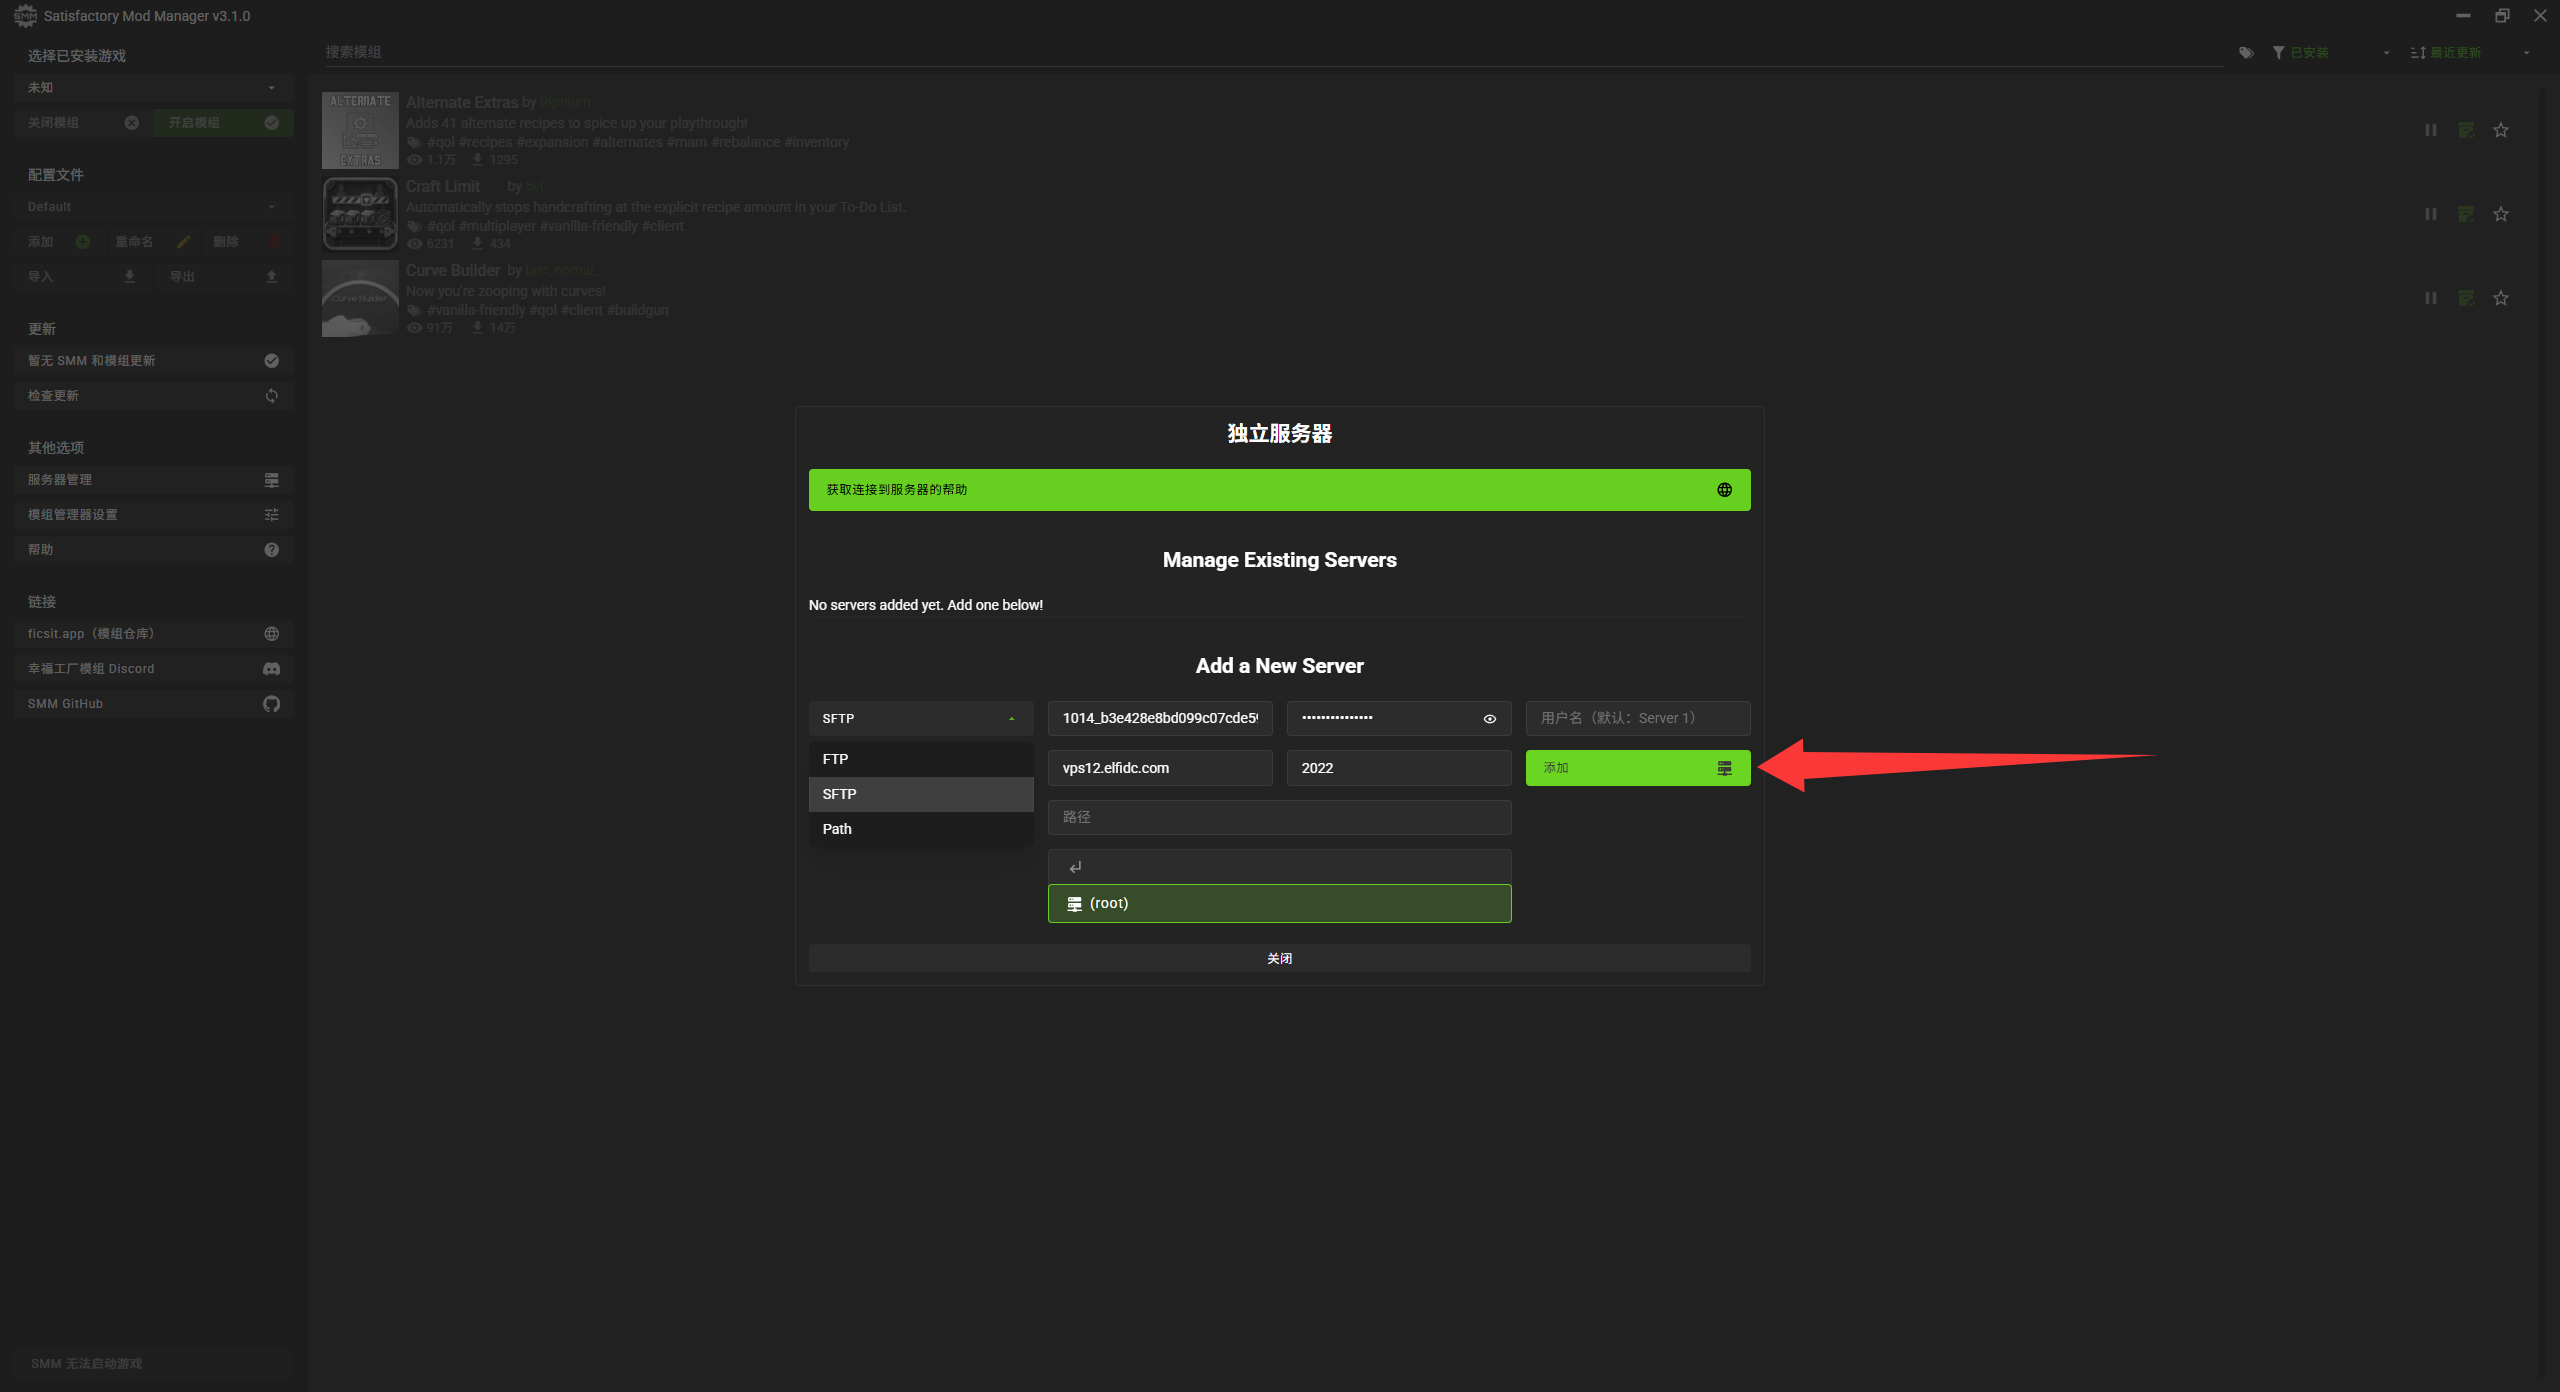Viewport: 2560px width, 1392px height.
Task: Select the Path option in protocol list
Action: (920, 829)
